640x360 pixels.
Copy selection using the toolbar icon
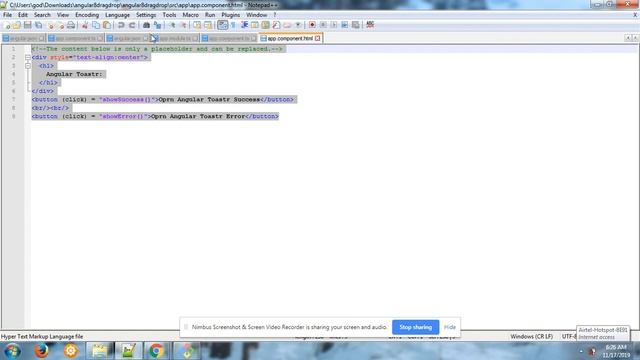[x=96, y=25]
